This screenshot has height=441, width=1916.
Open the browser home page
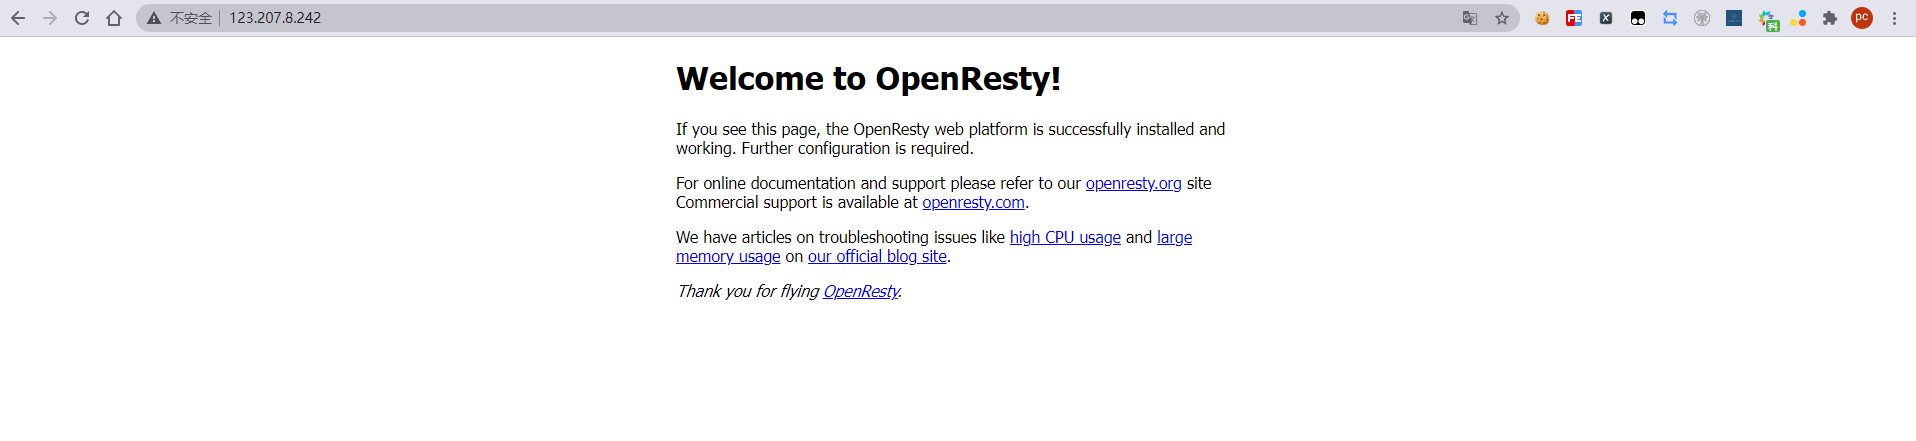tap(114, 18)
